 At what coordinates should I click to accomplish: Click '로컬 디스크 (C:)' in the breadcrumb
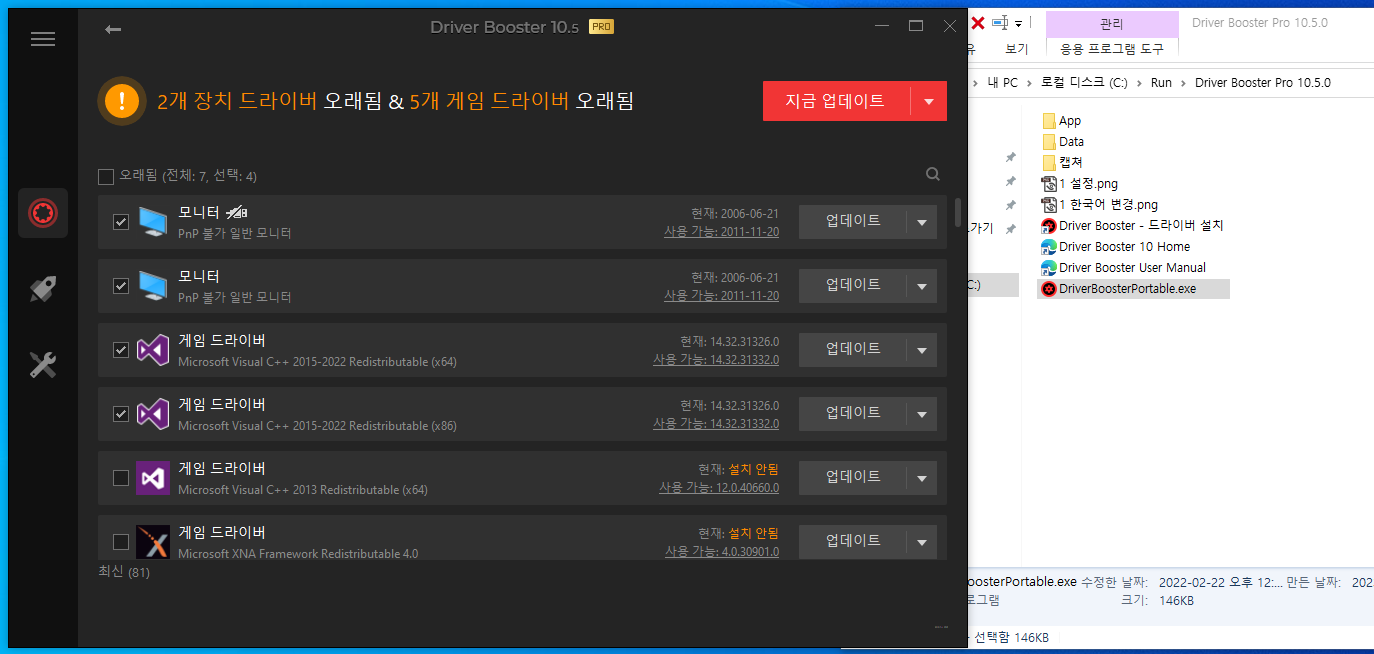1085,83
